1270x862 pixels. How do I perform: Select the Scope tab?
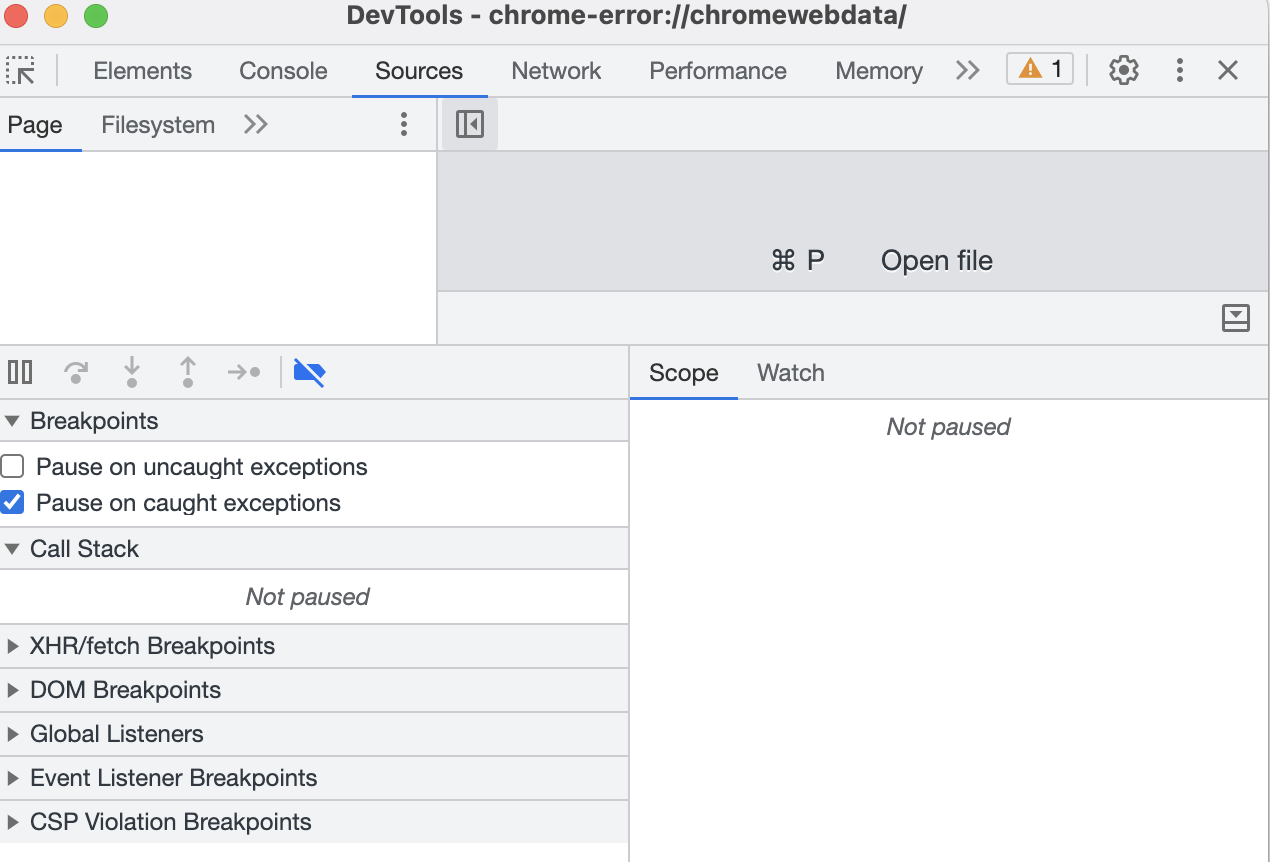684,373
